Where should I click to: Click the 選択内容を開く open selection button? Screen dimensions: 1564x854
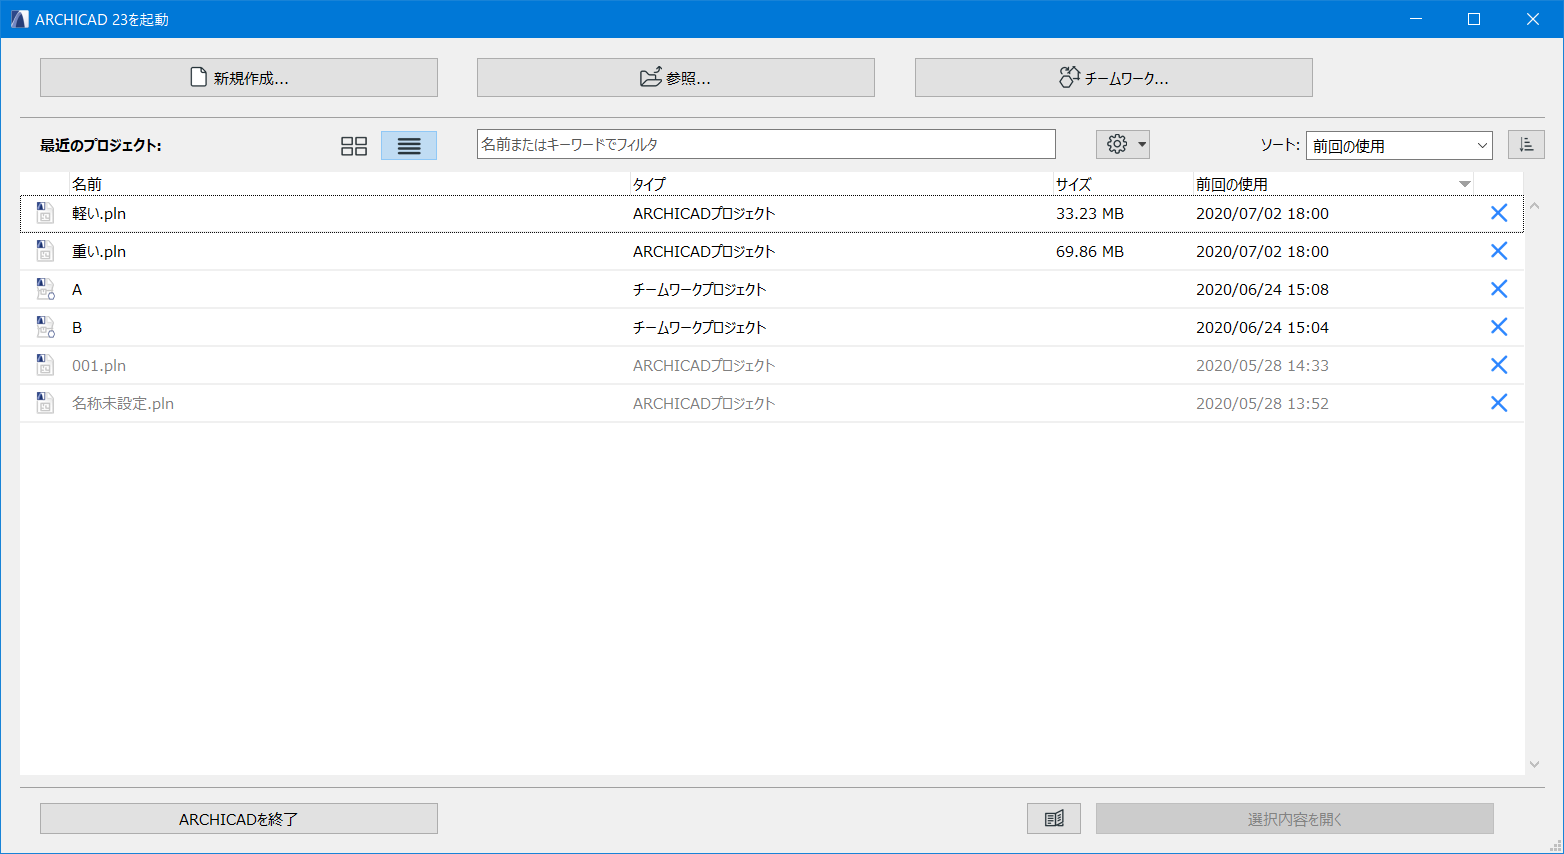pyautogui.click(x=1295, y=819)
